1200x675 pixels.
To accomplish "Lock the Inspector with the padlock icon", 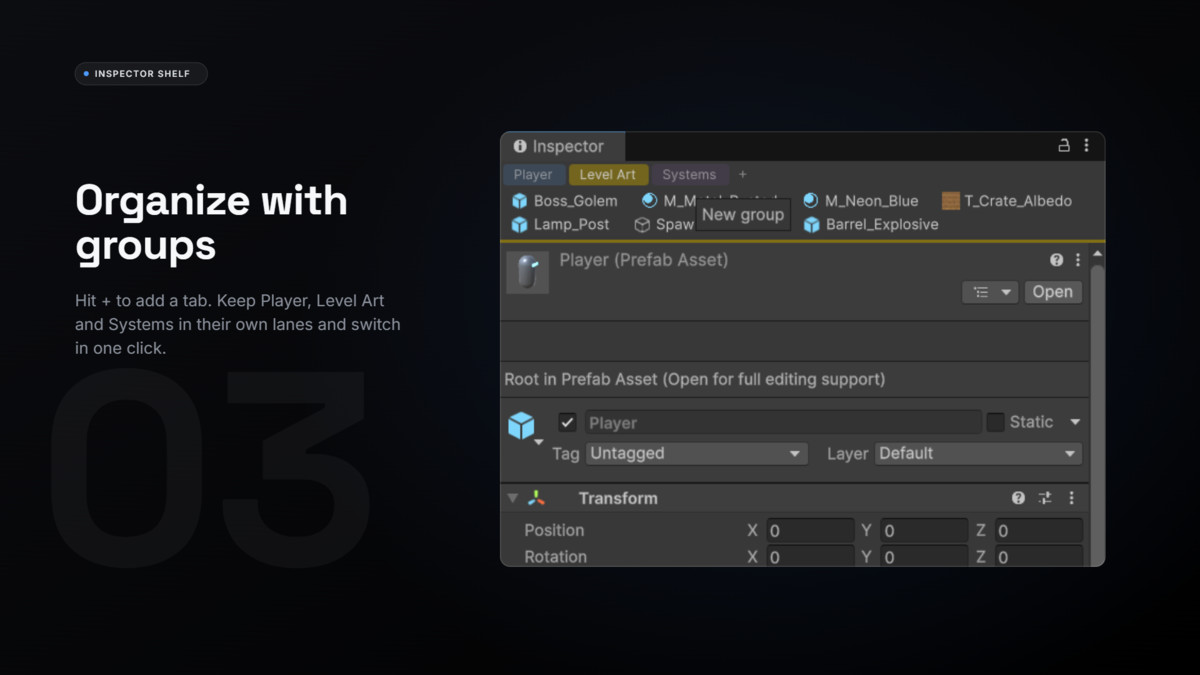I will coord(1064,146).
